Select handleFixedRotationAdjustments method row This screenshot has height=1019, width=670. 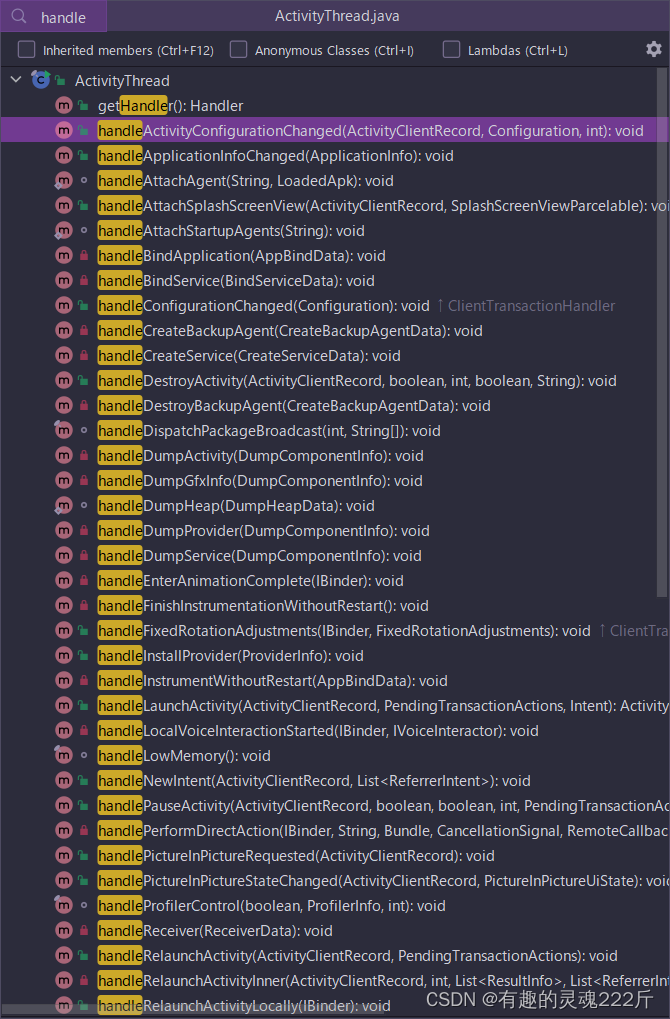point(335,630)
